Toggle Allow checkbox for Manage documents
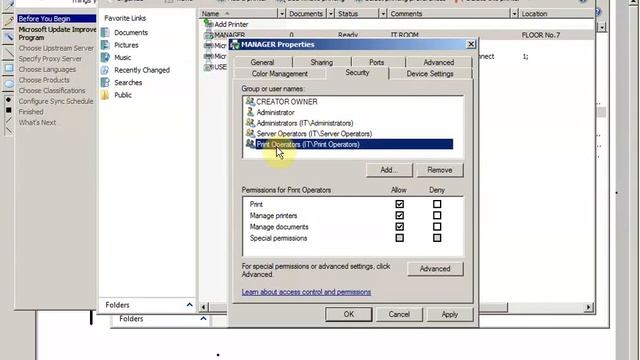The width and height of the screenshot is (640, 360). pyautogui.click(x=400, y=227)
